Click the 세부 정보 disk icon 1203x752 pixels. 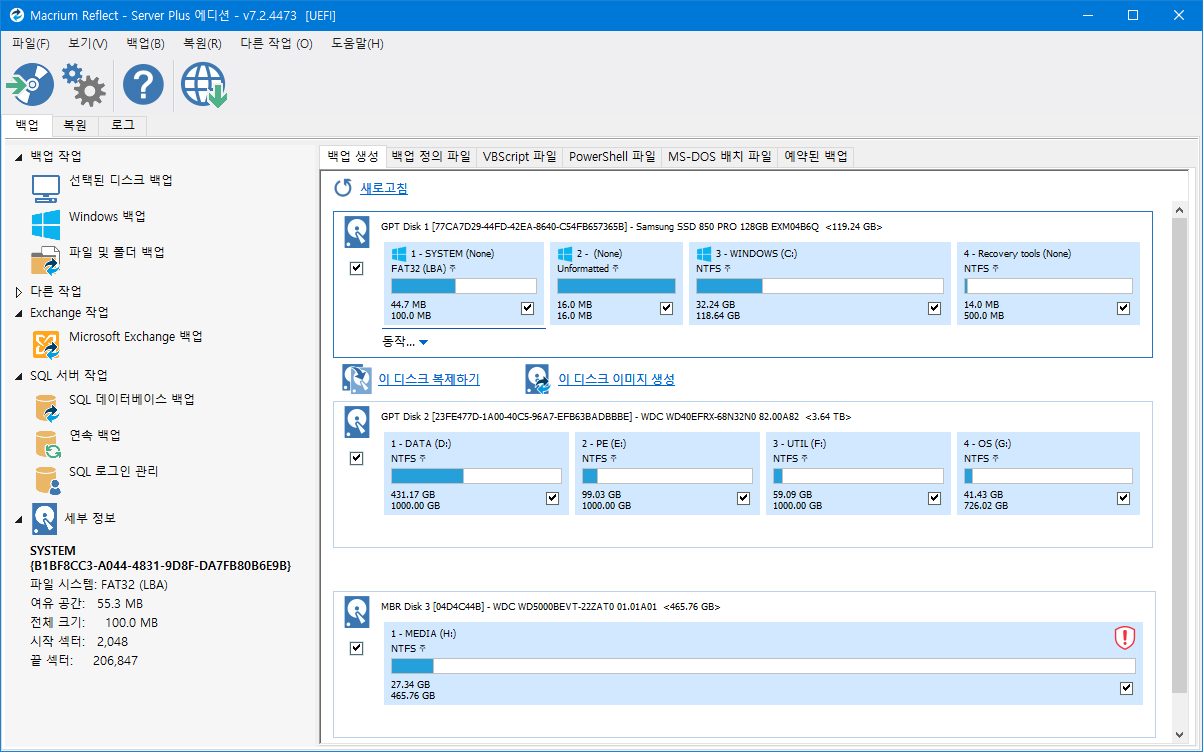click(x=44, y=518)
